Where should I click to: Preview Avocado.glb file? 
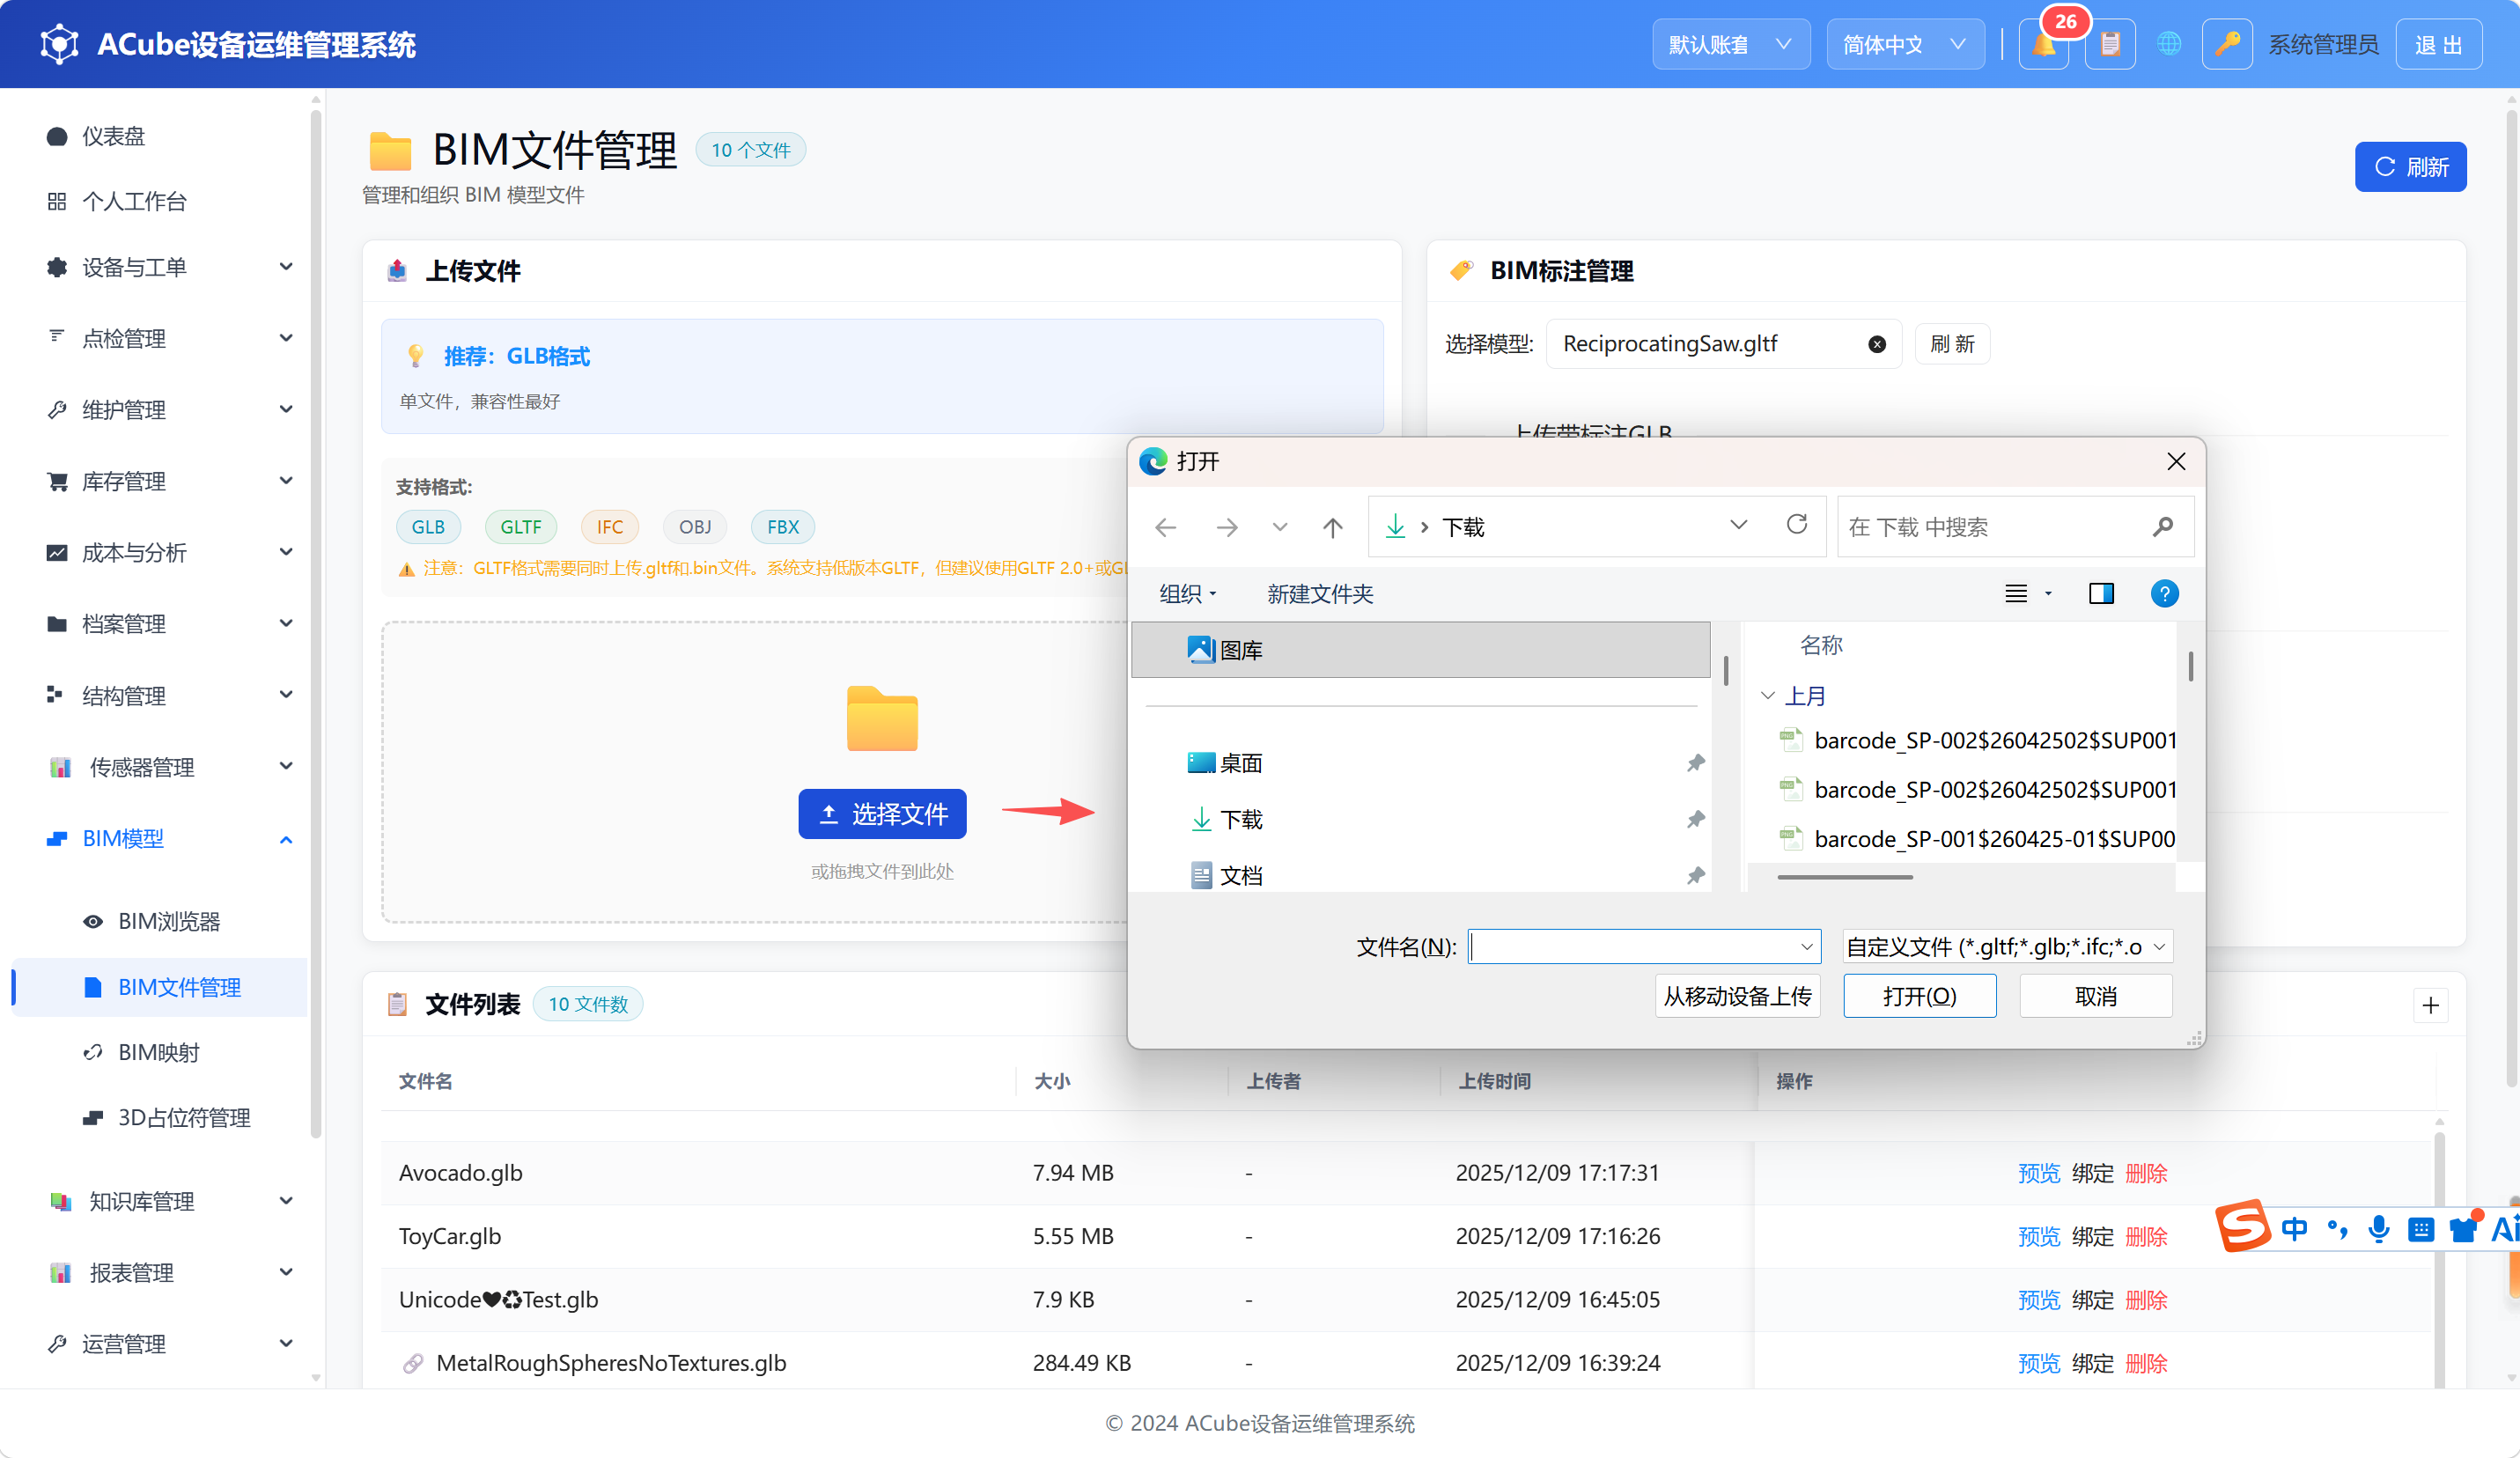click(2038, 1173)
